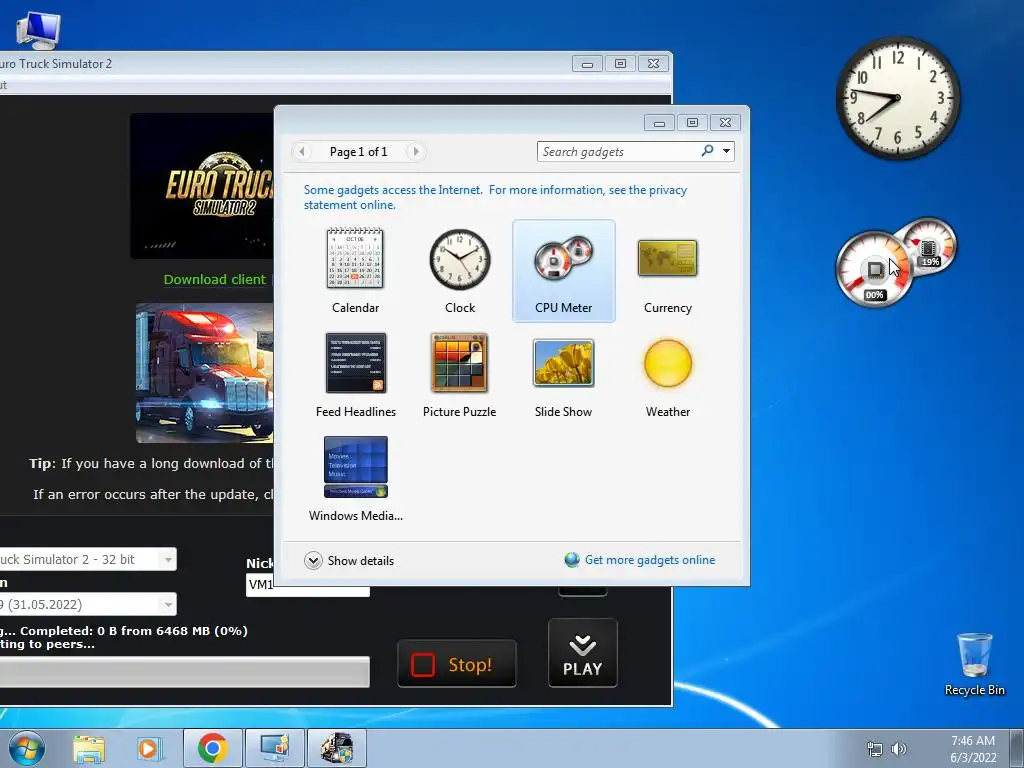The width and height of the screenshot is (1024, 768).
Task: Click the Stop! download button
Action: (456, 664)
